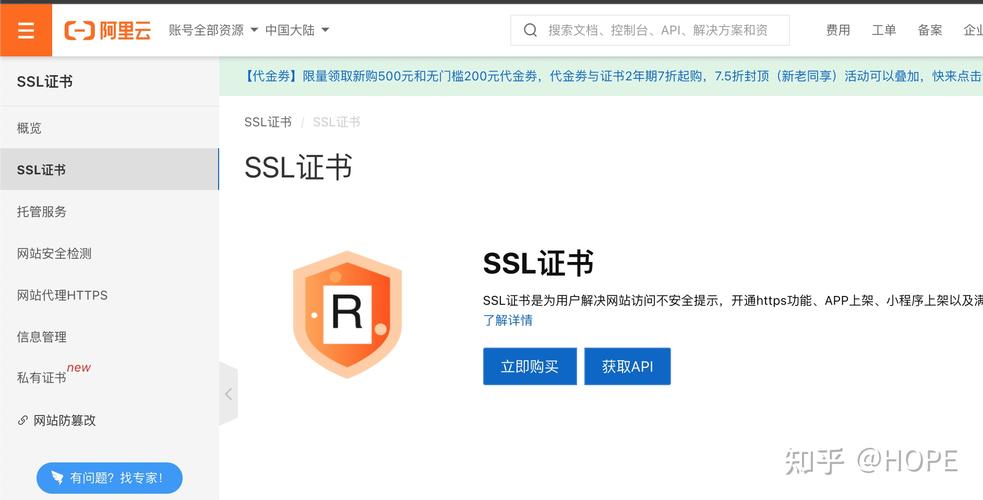This screenshot has width=983, height=500.
Task: Focus the 搜索文档、控制台 search field
Action: [x=649, y=30]
